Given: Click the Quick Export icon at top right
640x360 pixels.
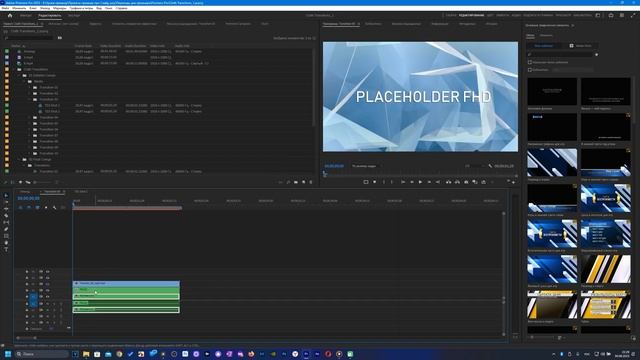Looking at the screenshot, I should pos(611,16).
